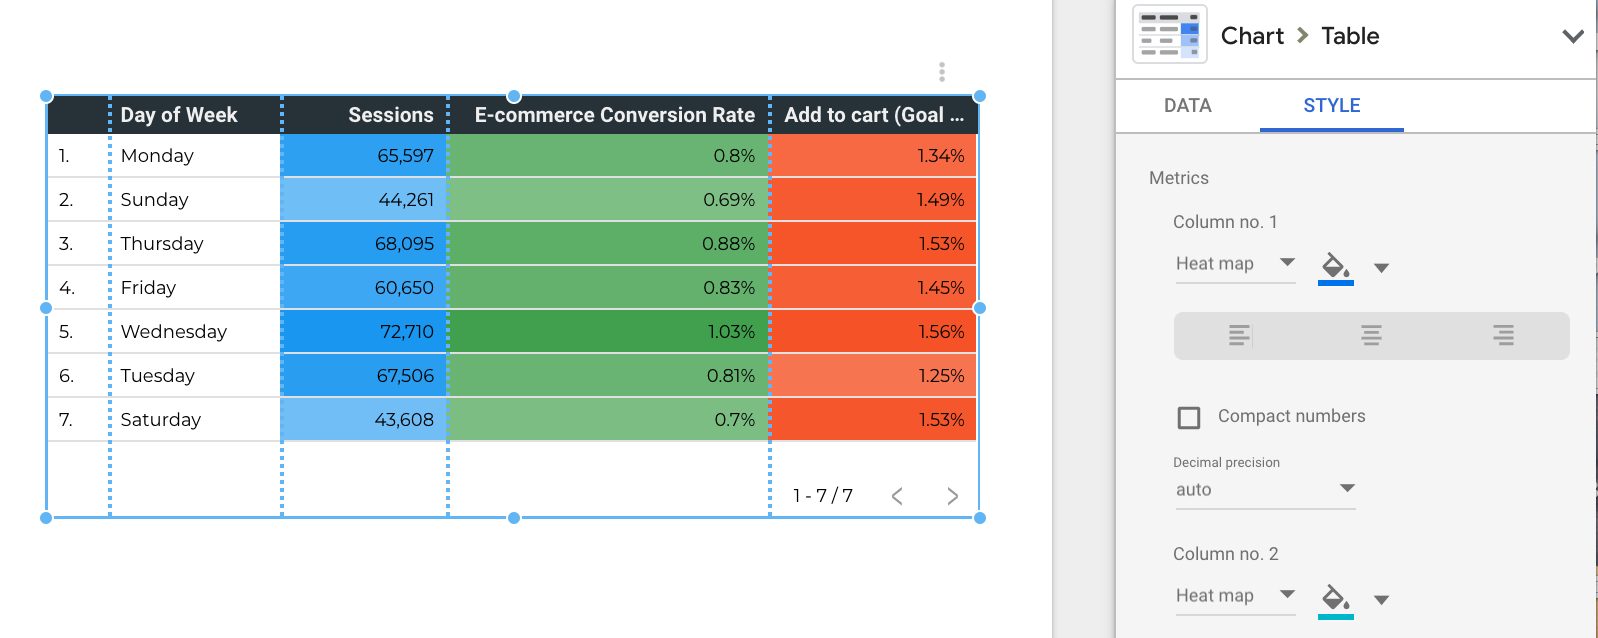Click the table chart type icon beside Chart

(x=1168, y=34)
